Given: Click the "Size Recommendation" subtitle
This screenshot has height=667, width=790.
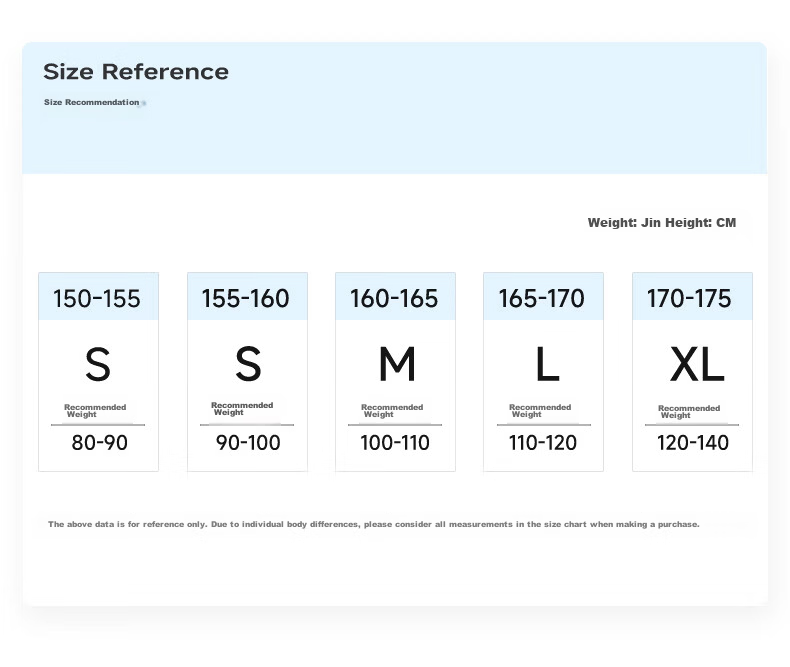Looking at the screenshot, I should click(x=91, y=102).
